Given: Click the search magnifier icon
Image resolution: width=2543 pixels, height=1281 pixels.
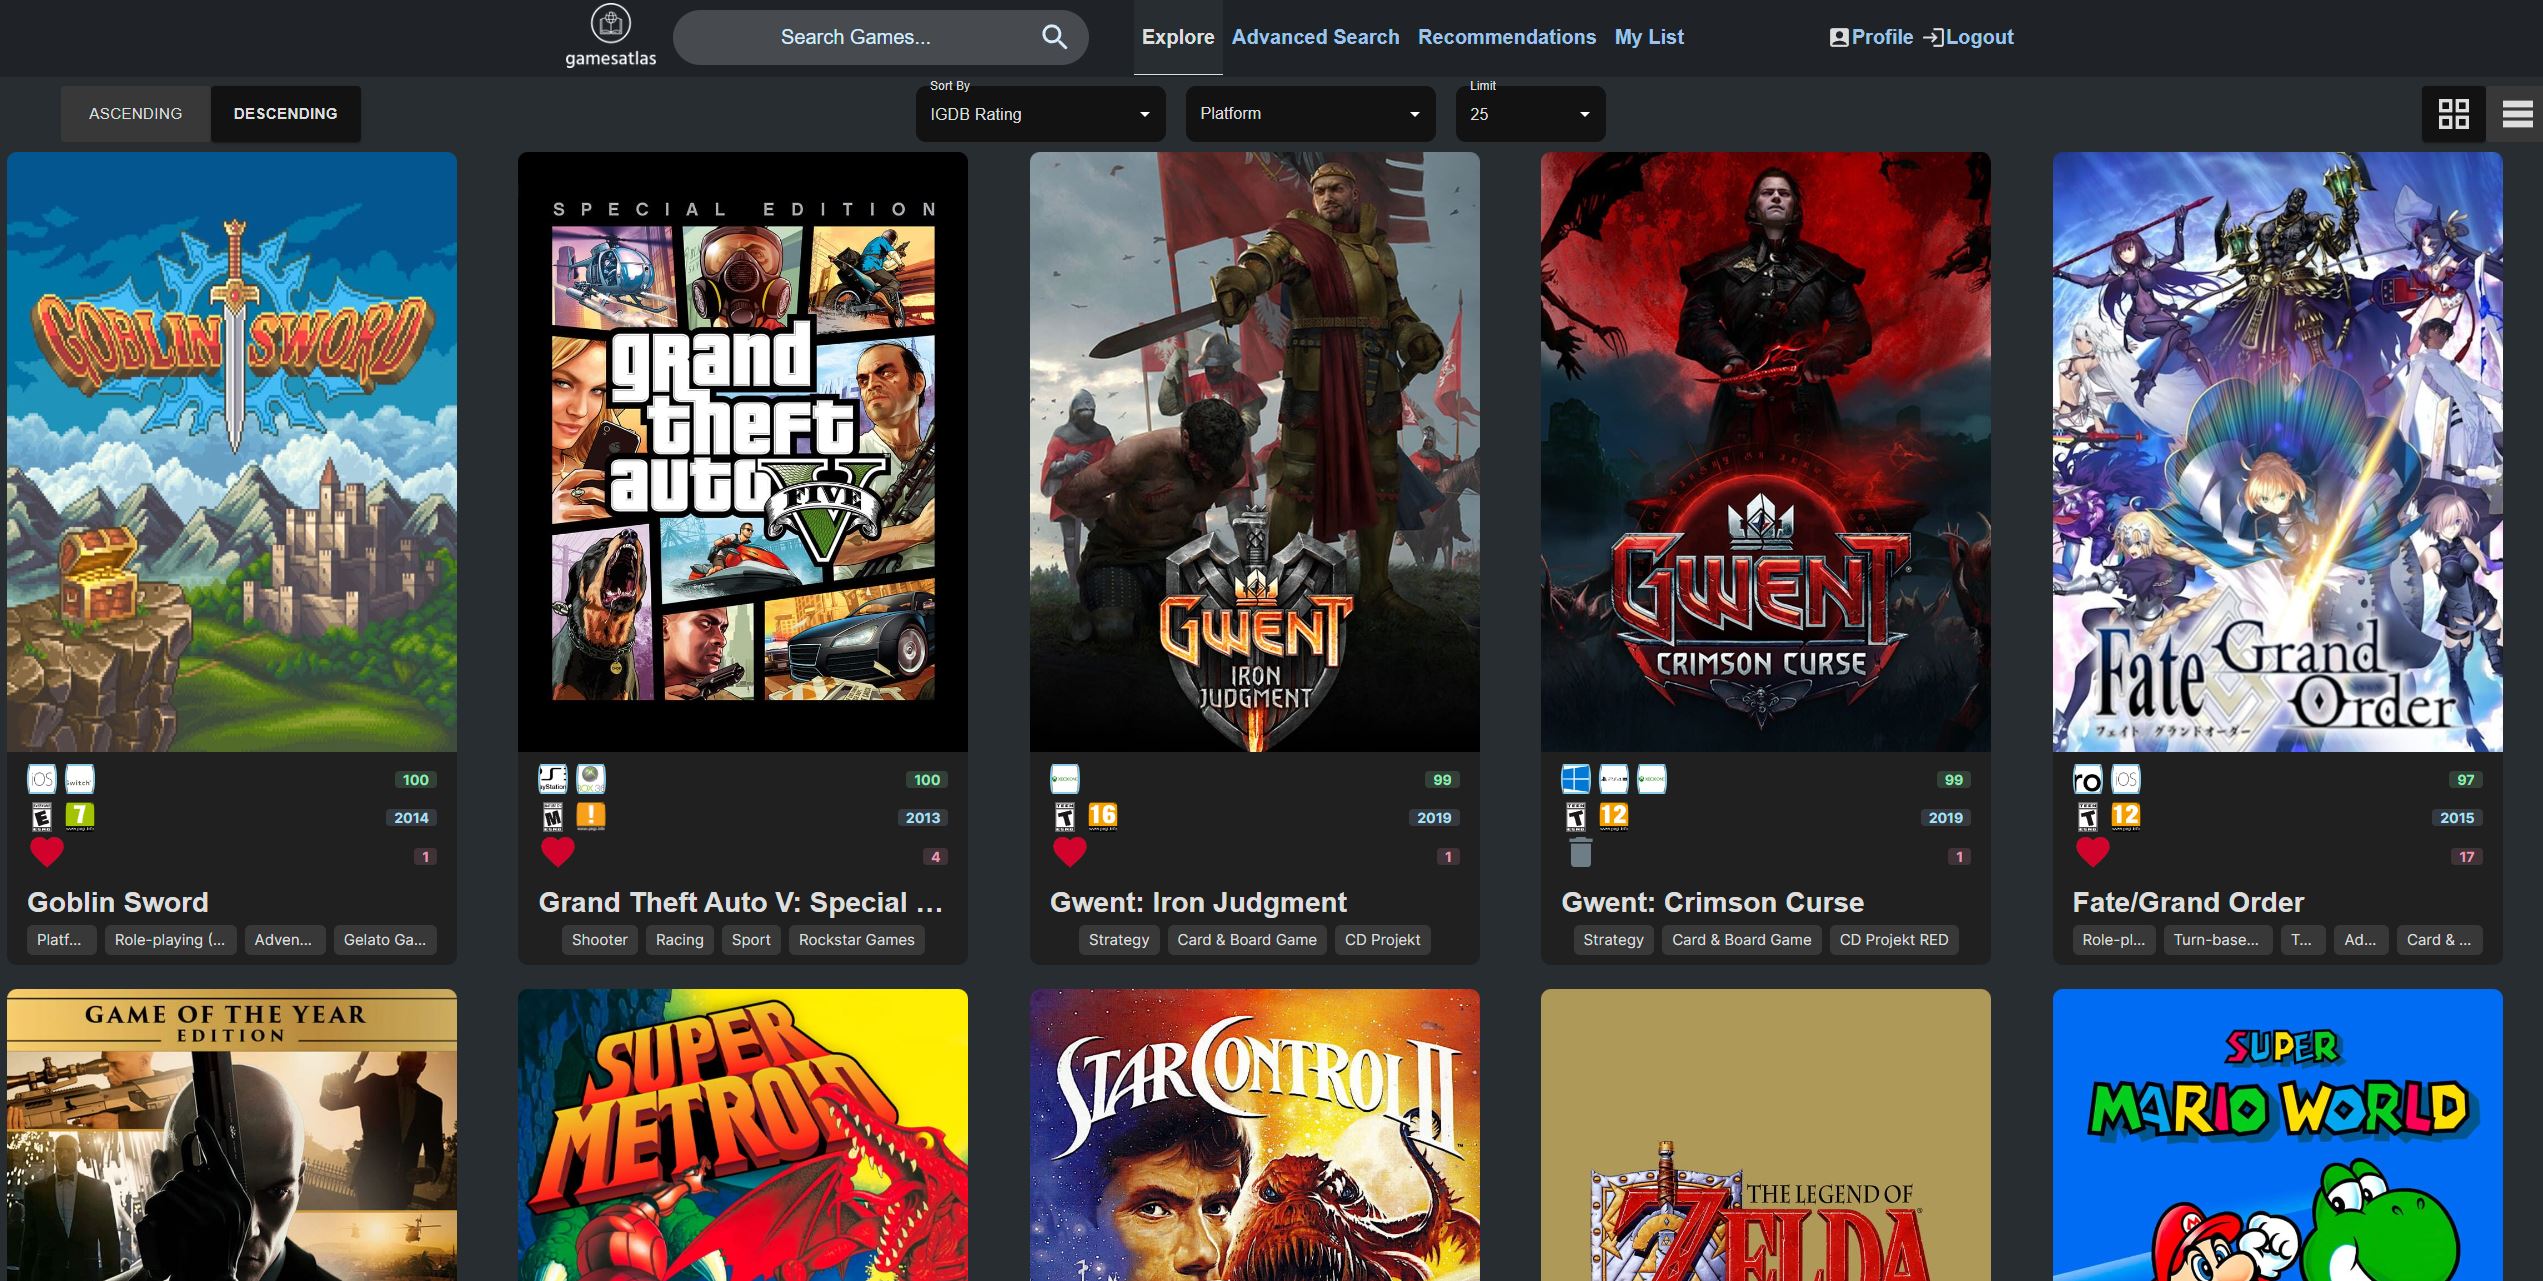Looking at the screenshot, I should point(1054,37).
